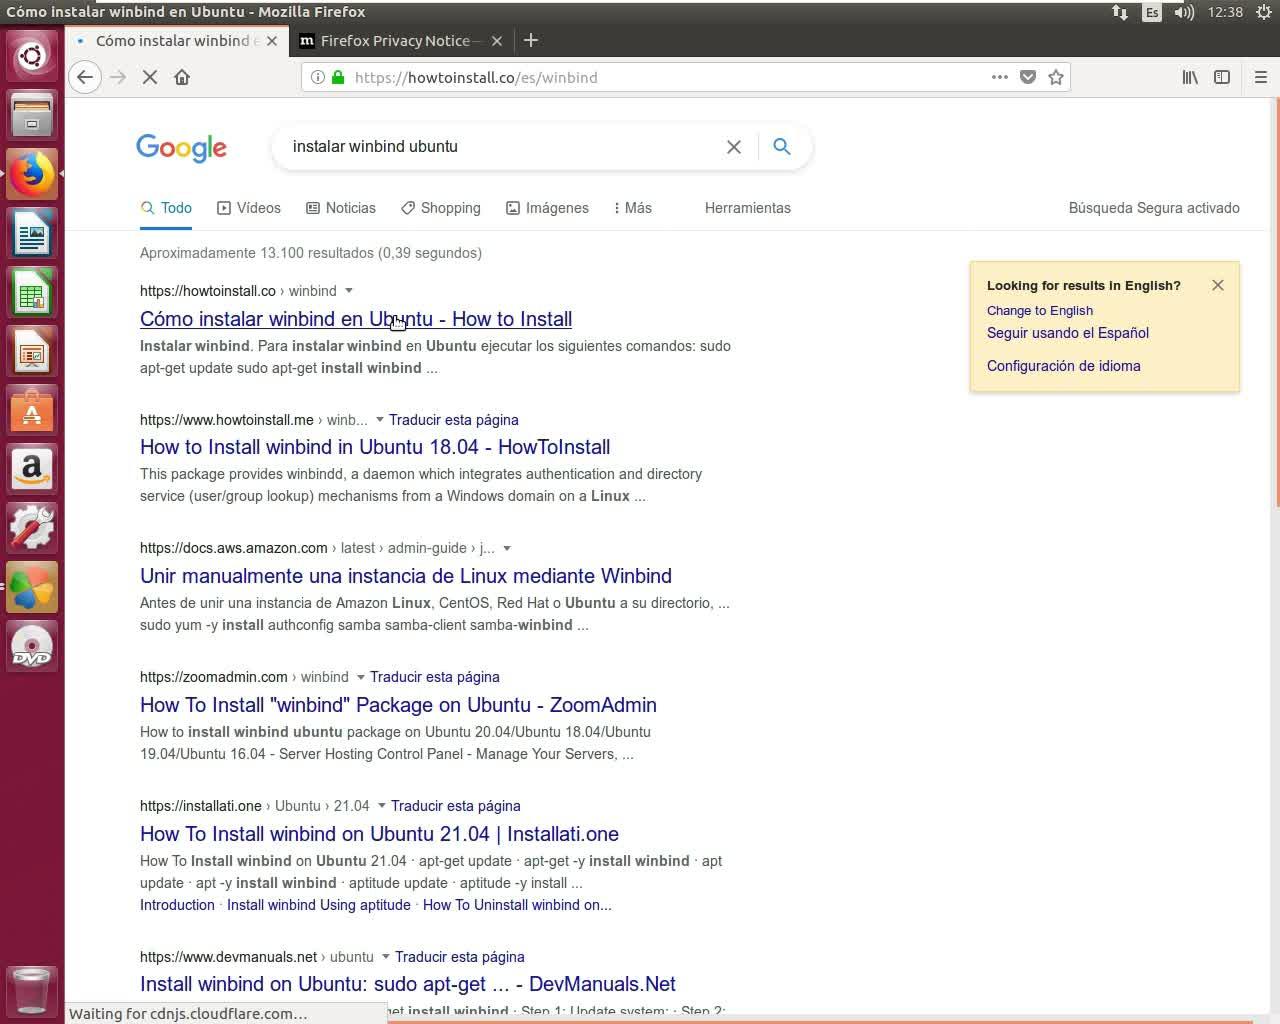
Task: Expand options arrow for howtoinstall.me result
Action: 379,420
